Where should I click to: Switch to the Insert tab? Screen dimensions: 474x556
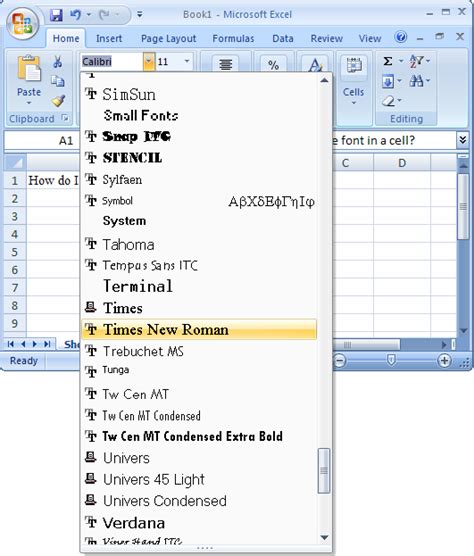click(x=109, y=38)
